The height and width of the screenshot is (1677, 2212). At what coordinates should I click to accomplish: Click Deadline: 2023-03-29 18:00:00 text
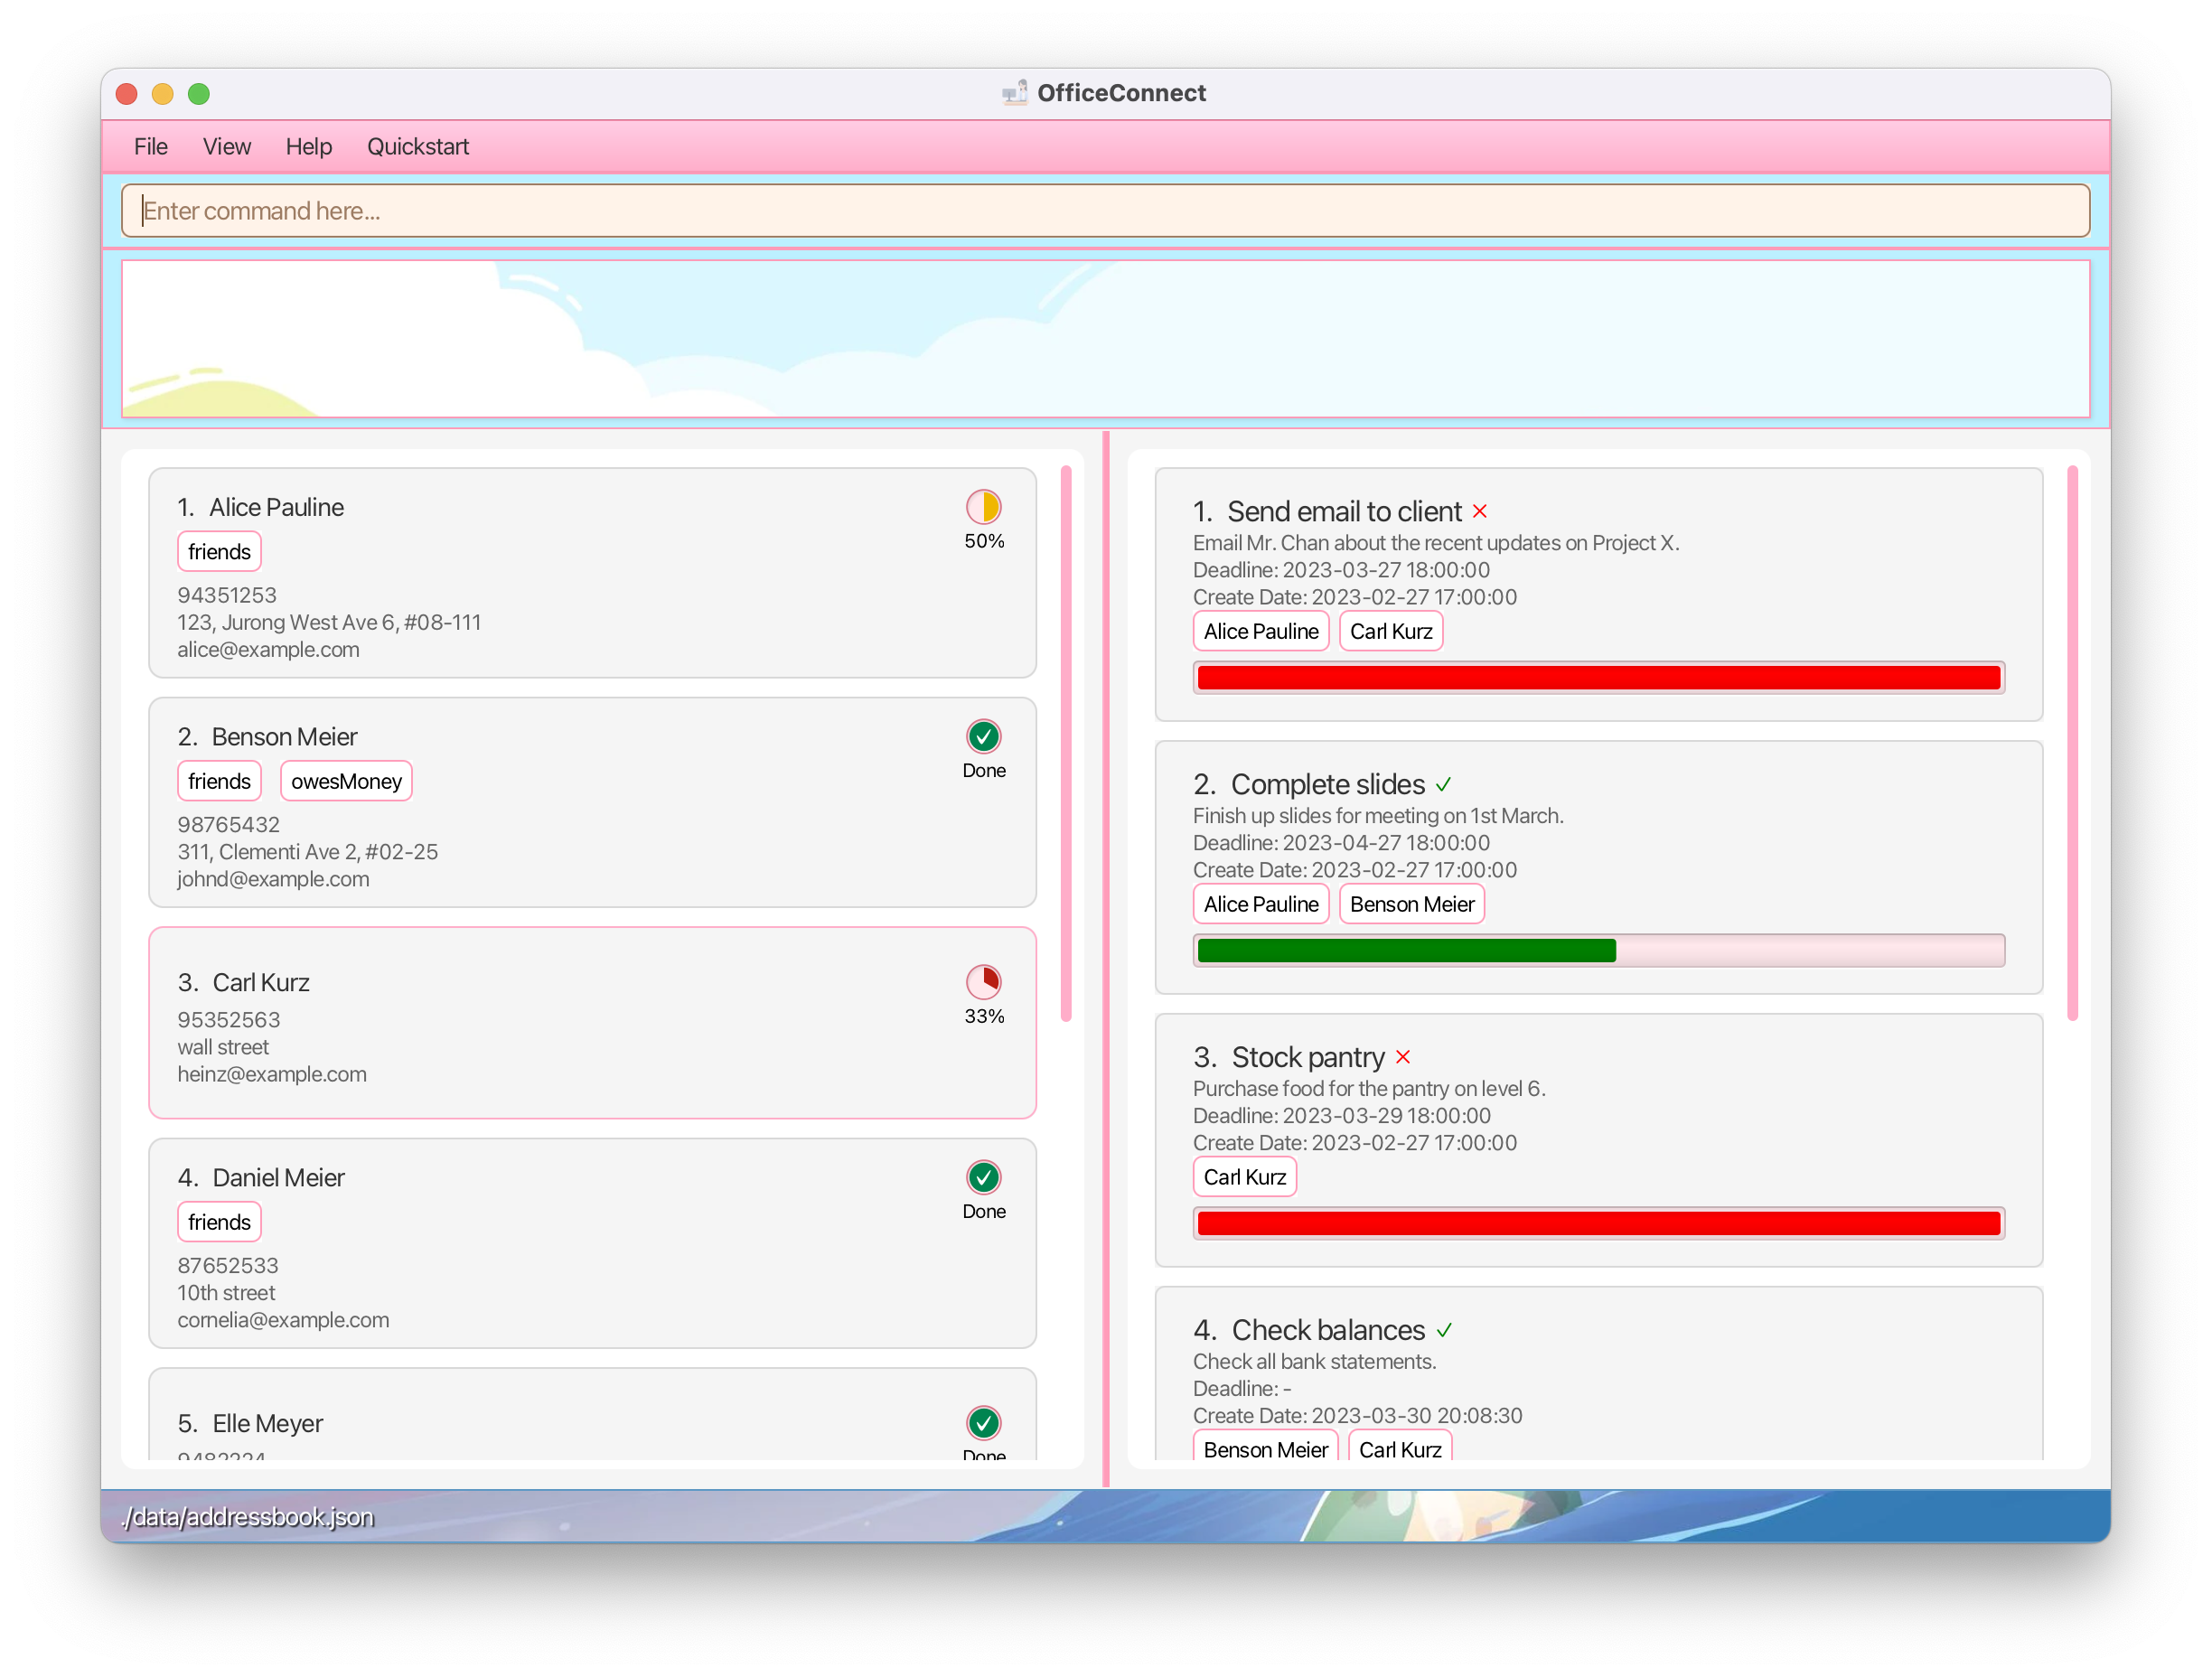click(1341, 1117)
